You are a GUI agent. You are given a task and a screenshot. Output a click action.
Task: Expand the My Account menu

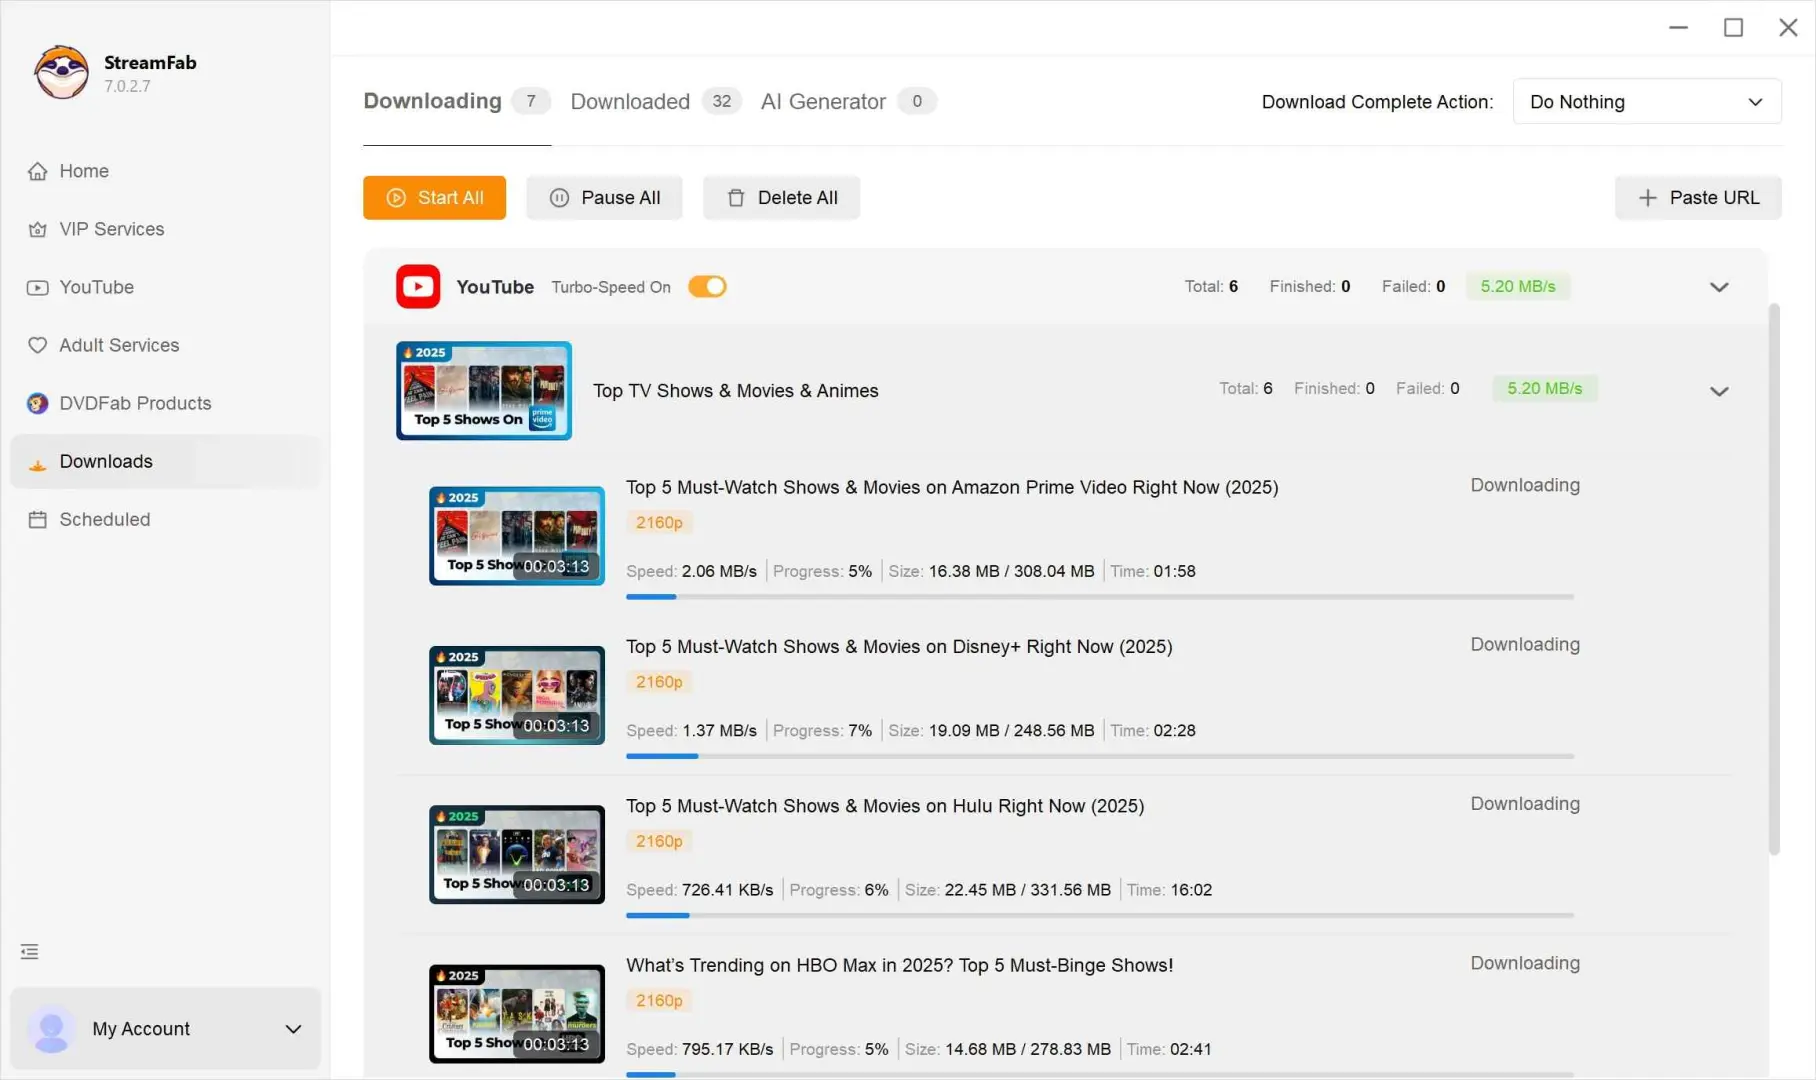[x=293, y=1029]
